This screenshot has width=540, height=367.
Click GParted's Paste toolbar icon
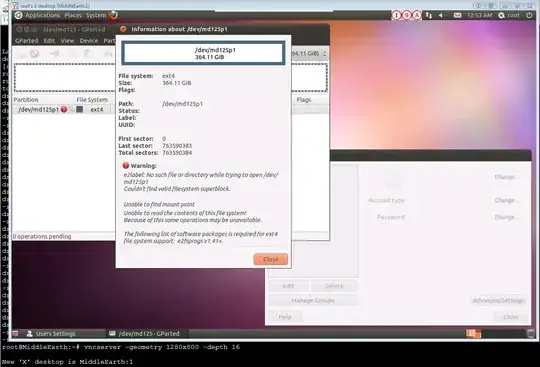[x=88, y=53]
